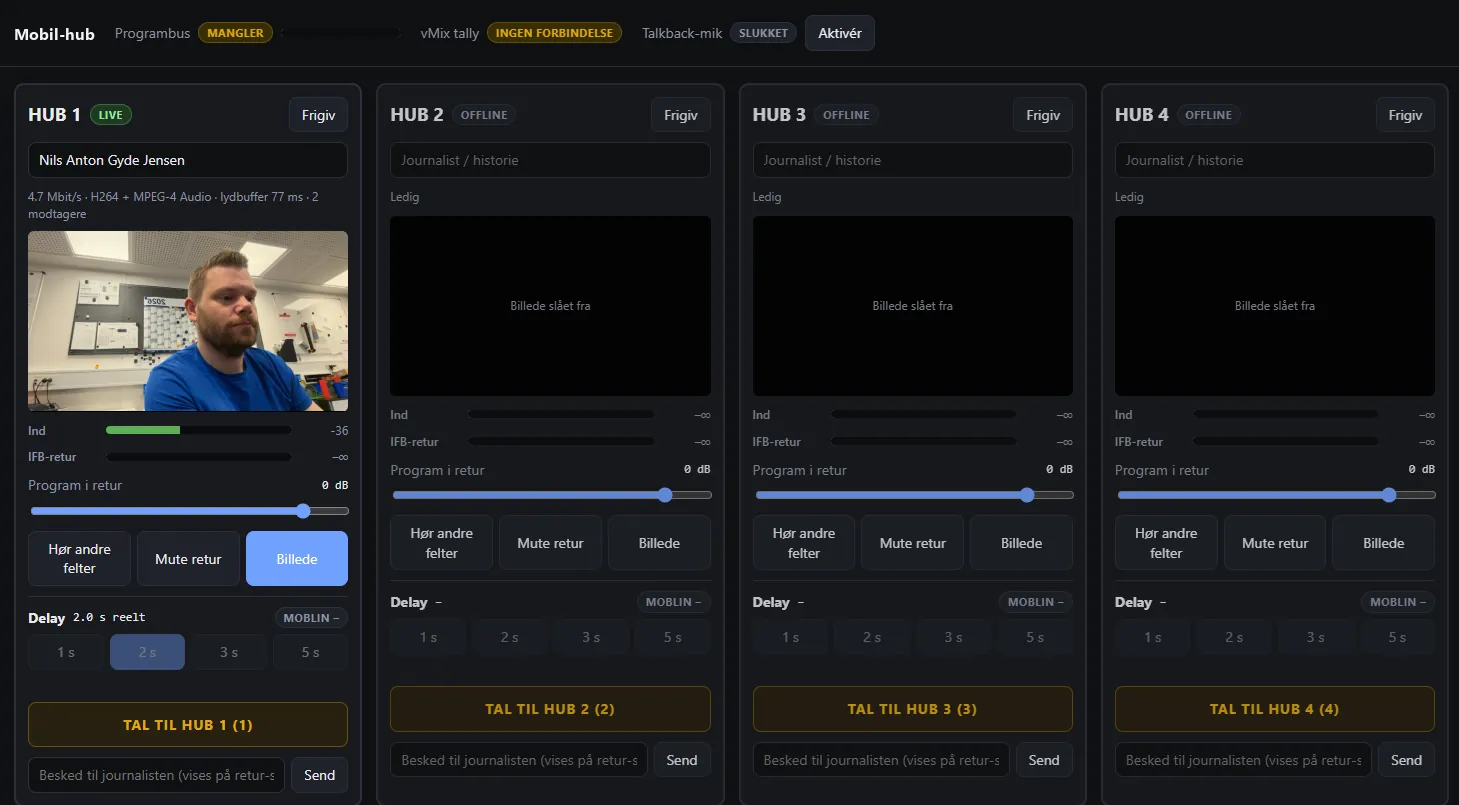Choose 3 s delay on HUB 2
The width and height of the screenshot is (1459, 805).
[x=591, y=637]
